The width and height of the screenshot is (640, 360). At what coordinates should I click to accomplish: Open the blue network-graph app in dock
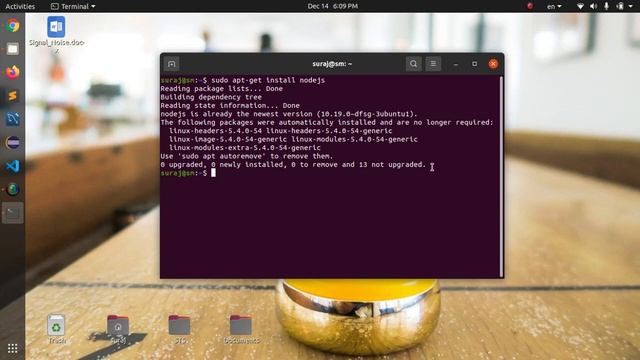pos(13,119)
